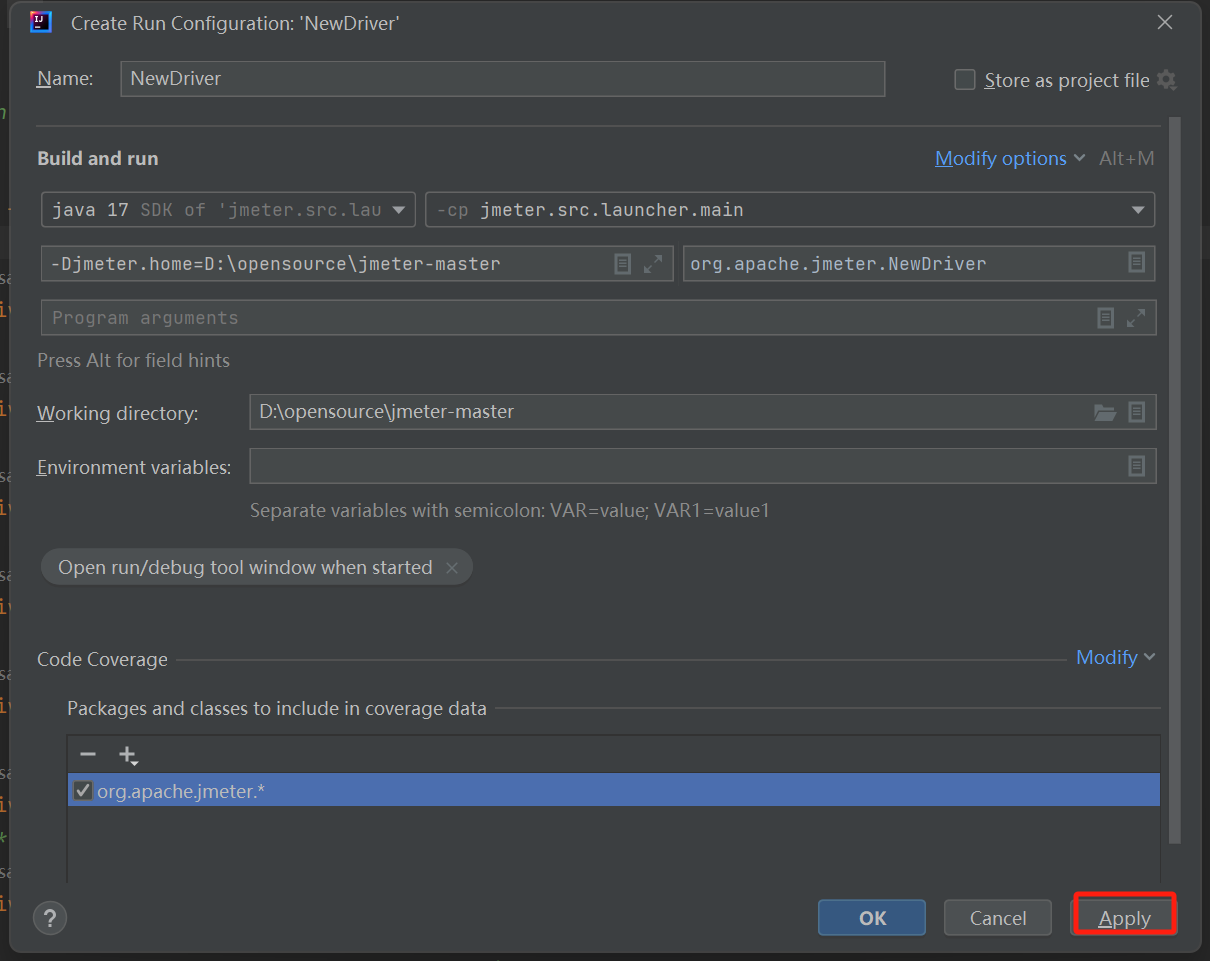1210x961 pixels.
Task: Click the dialog vertical scrollbar
Action: (1175, 480)
